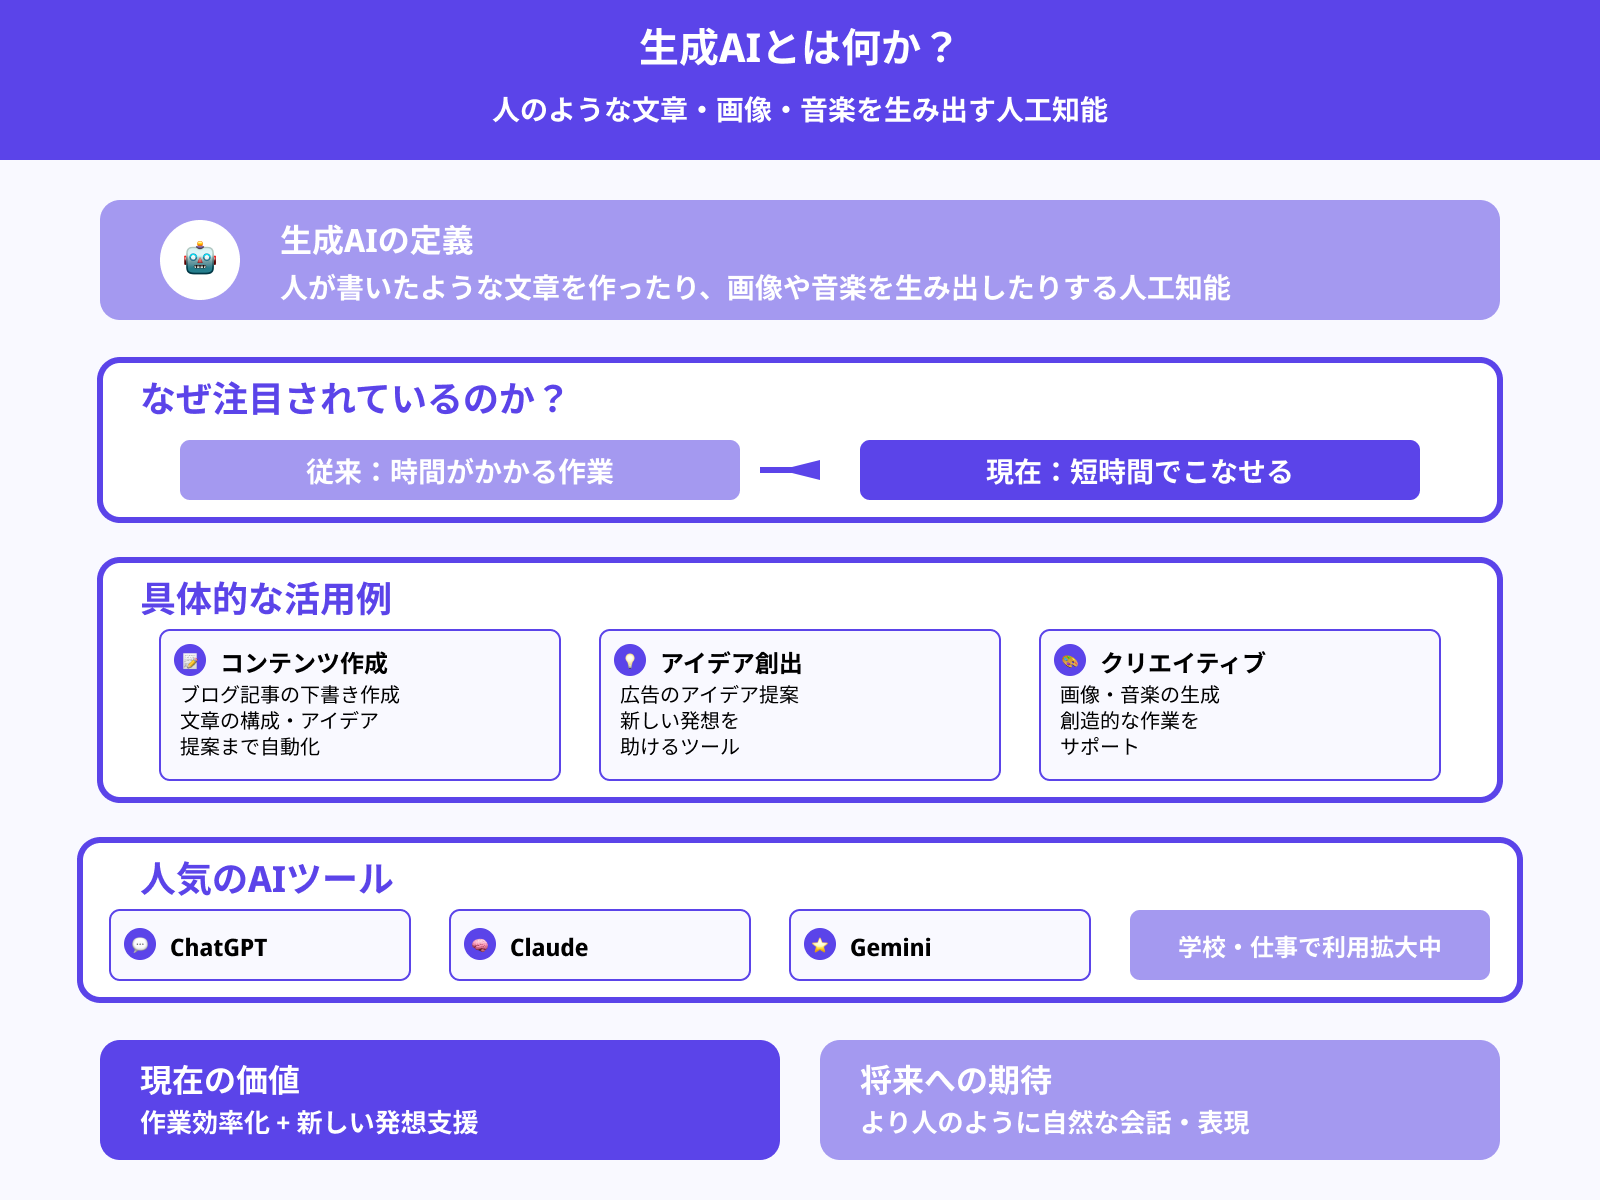Select the palette icon on クリエイティブ card

click(x=1070, y=661)
